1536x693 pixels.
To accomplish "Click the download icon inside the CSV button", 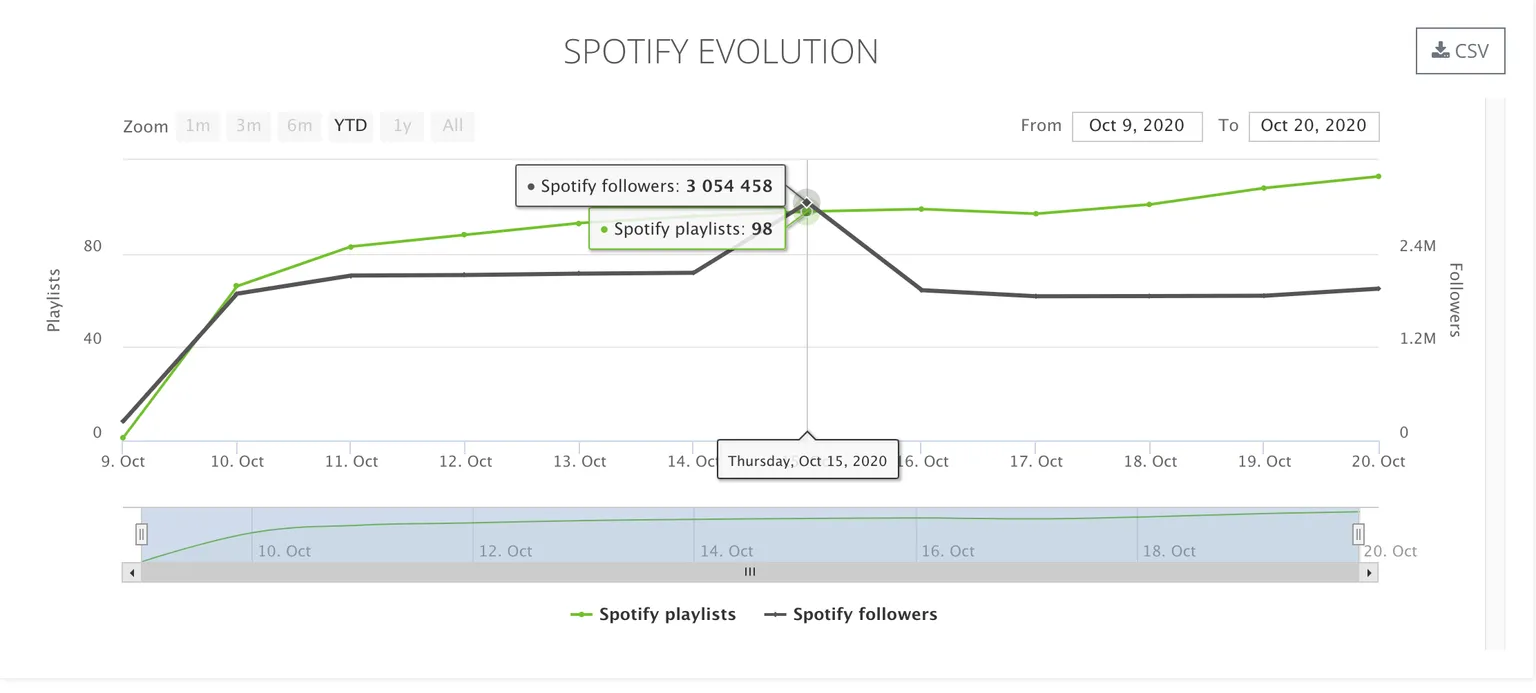I will 1440,48.
